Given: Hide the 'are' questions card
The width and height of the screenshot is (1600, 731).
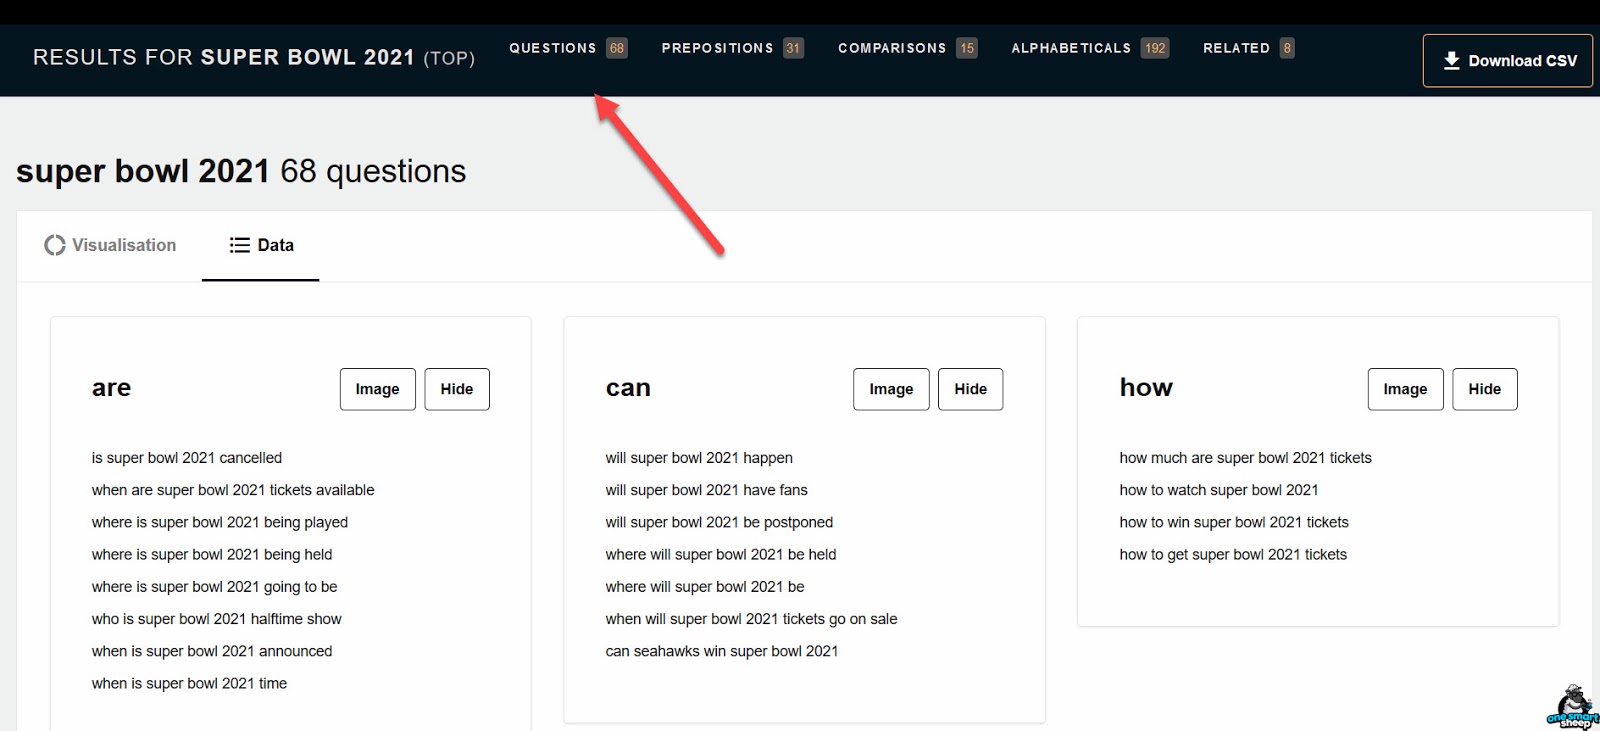Looking at the screenshot, I should click(457, 389).
